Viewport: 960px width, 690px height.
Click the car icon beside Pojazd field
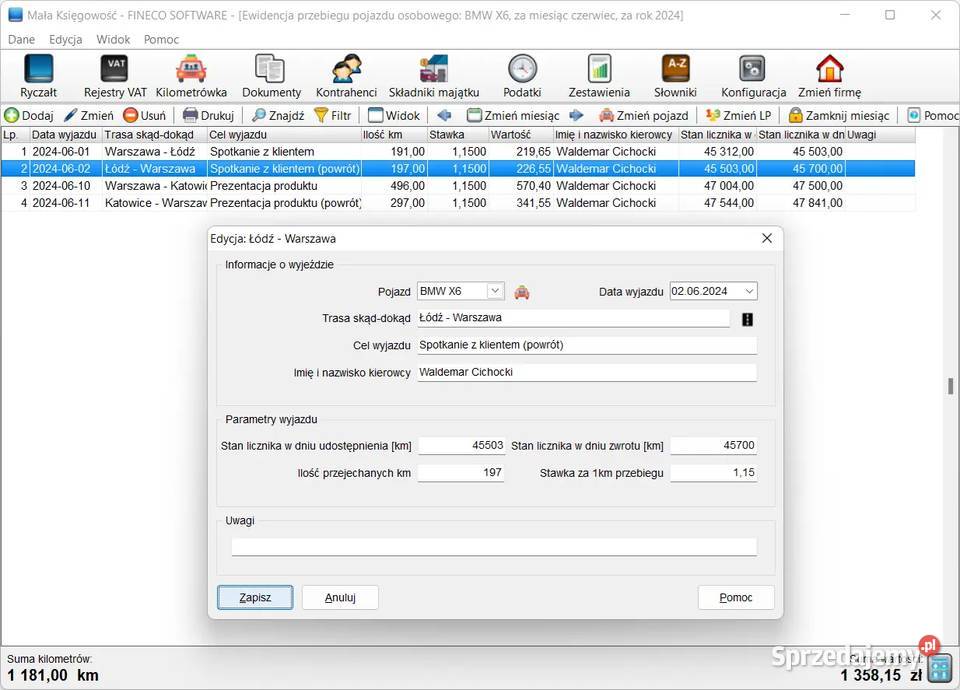(522, 292)
